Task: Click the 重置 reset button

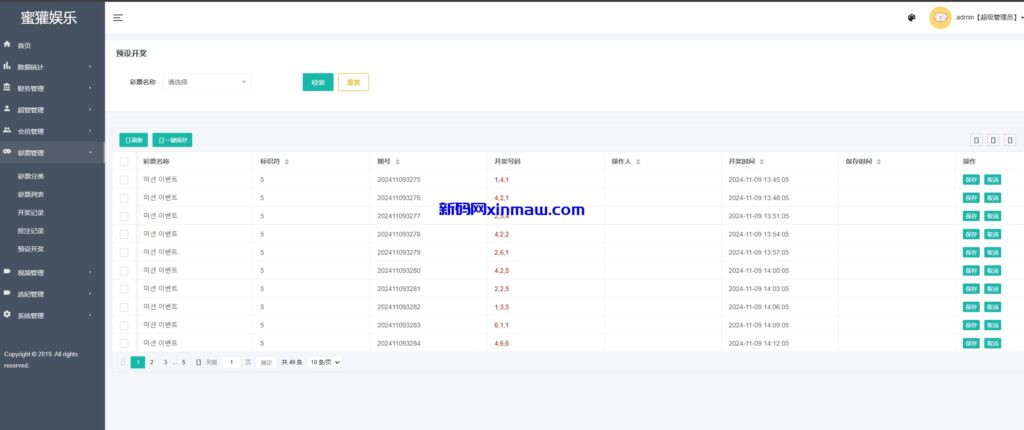Action: tap(353, 82)
